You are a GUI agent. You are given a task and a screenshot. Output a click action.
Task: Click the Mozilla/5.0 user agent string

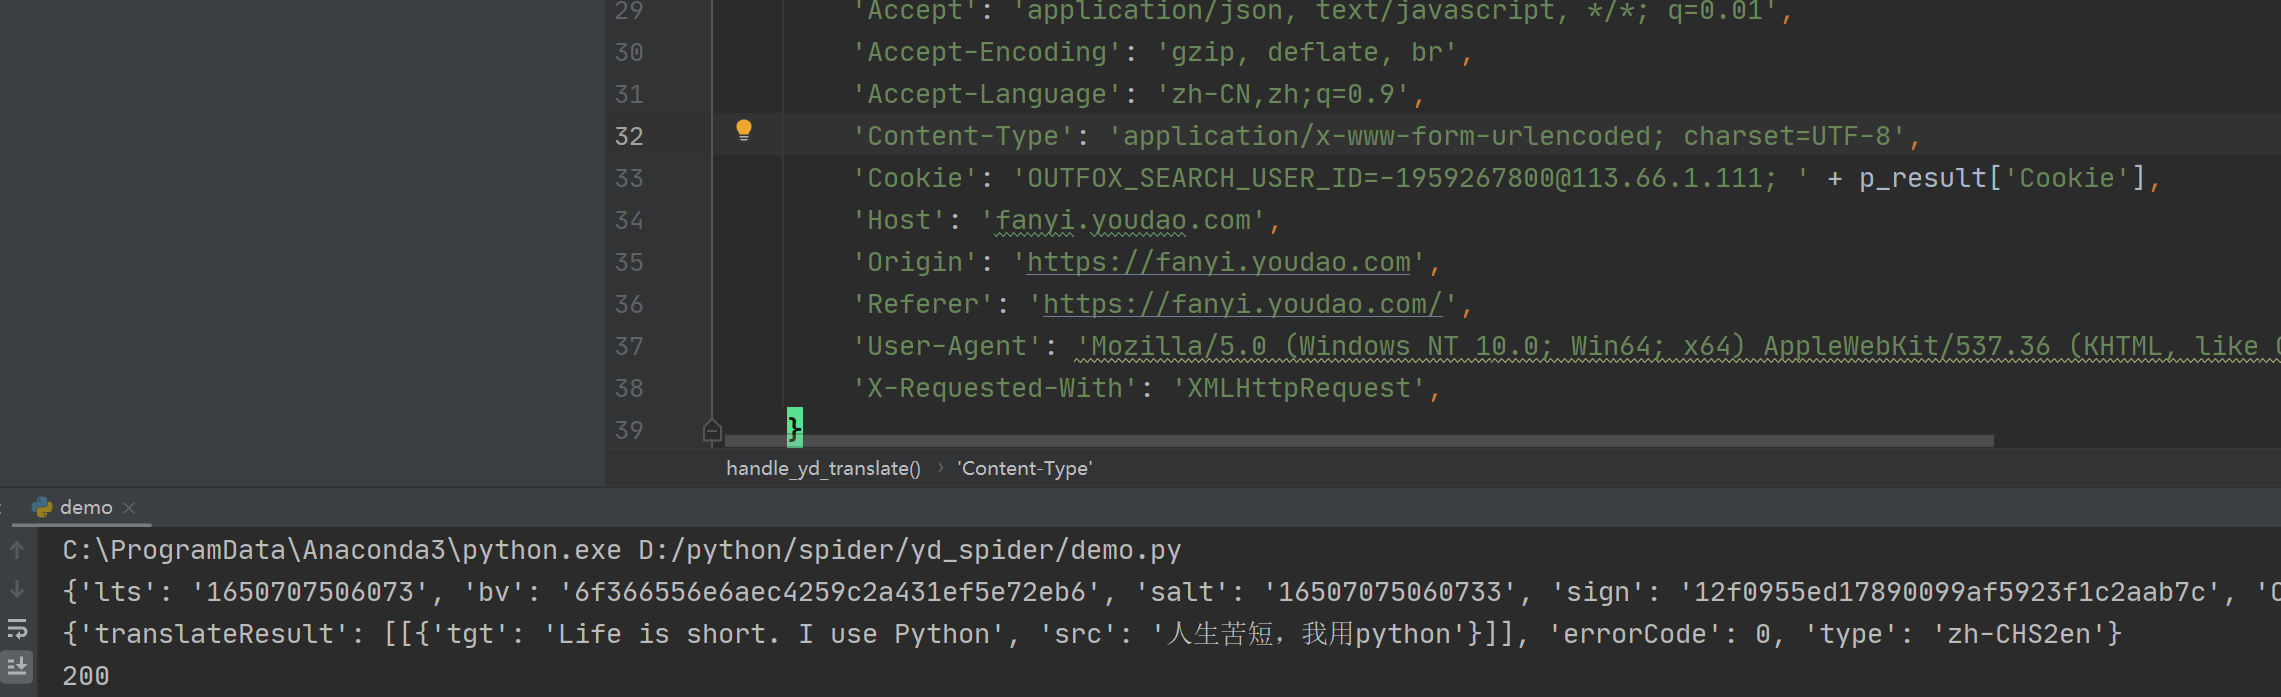[x=1678, y=346]
